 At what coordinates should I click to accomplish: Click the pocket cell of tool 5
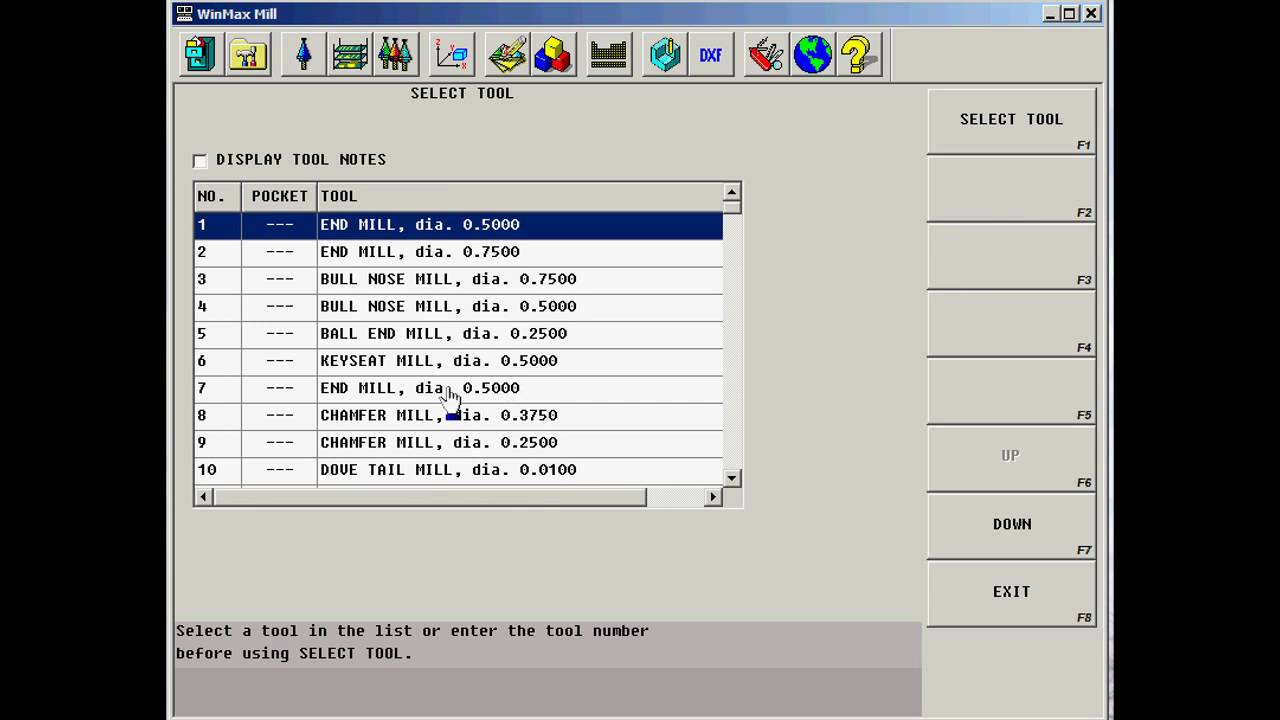[279, 334]
